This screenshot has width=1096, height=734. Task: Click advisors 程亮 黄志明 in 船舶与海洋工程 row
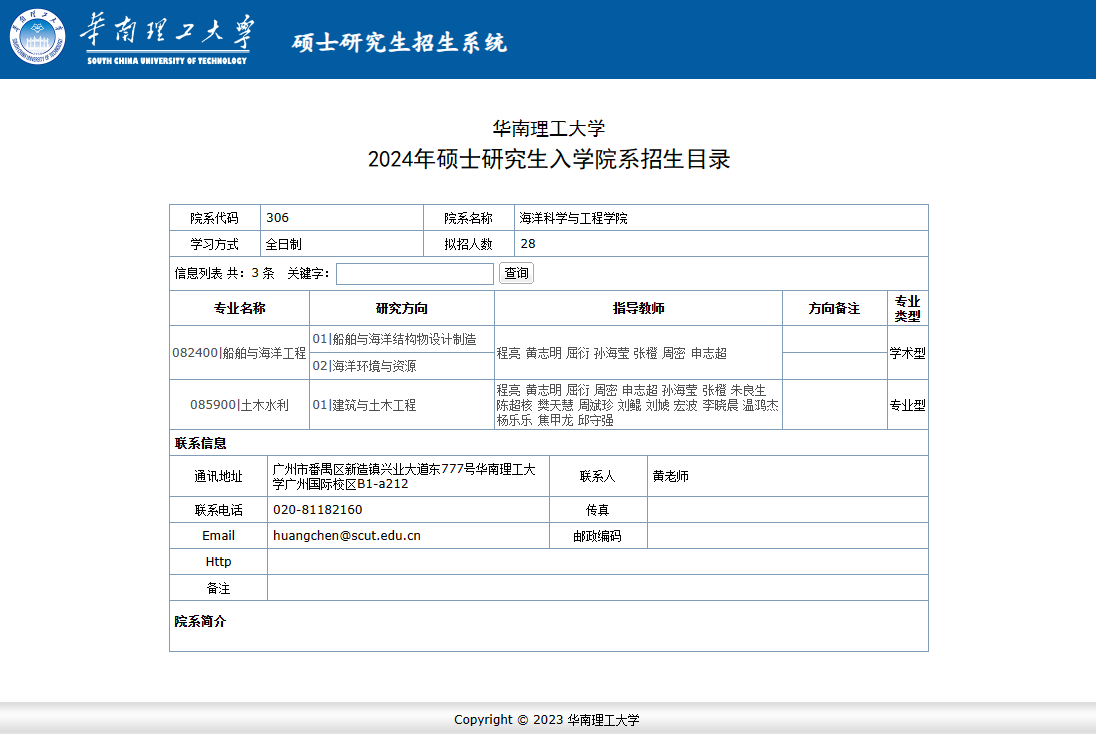[x=612, y=353]
